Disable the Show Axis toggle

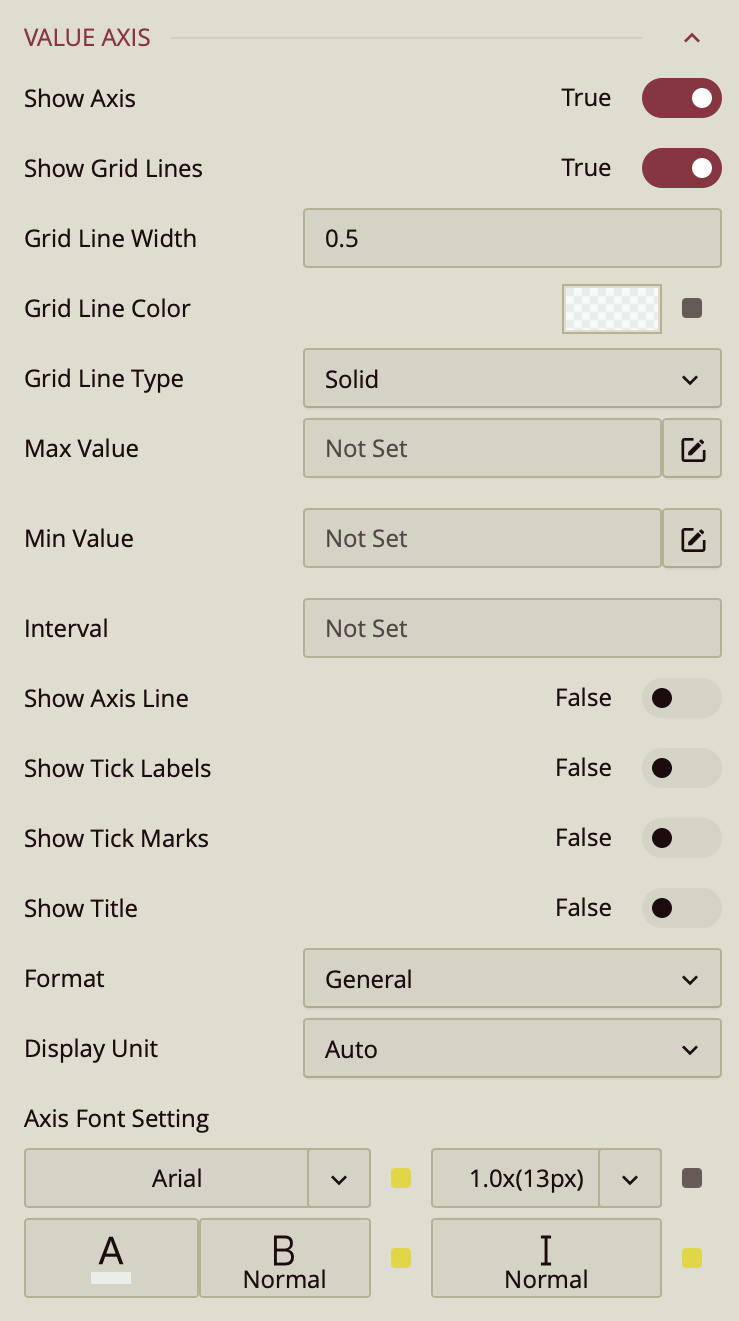[x=681, y=98]
